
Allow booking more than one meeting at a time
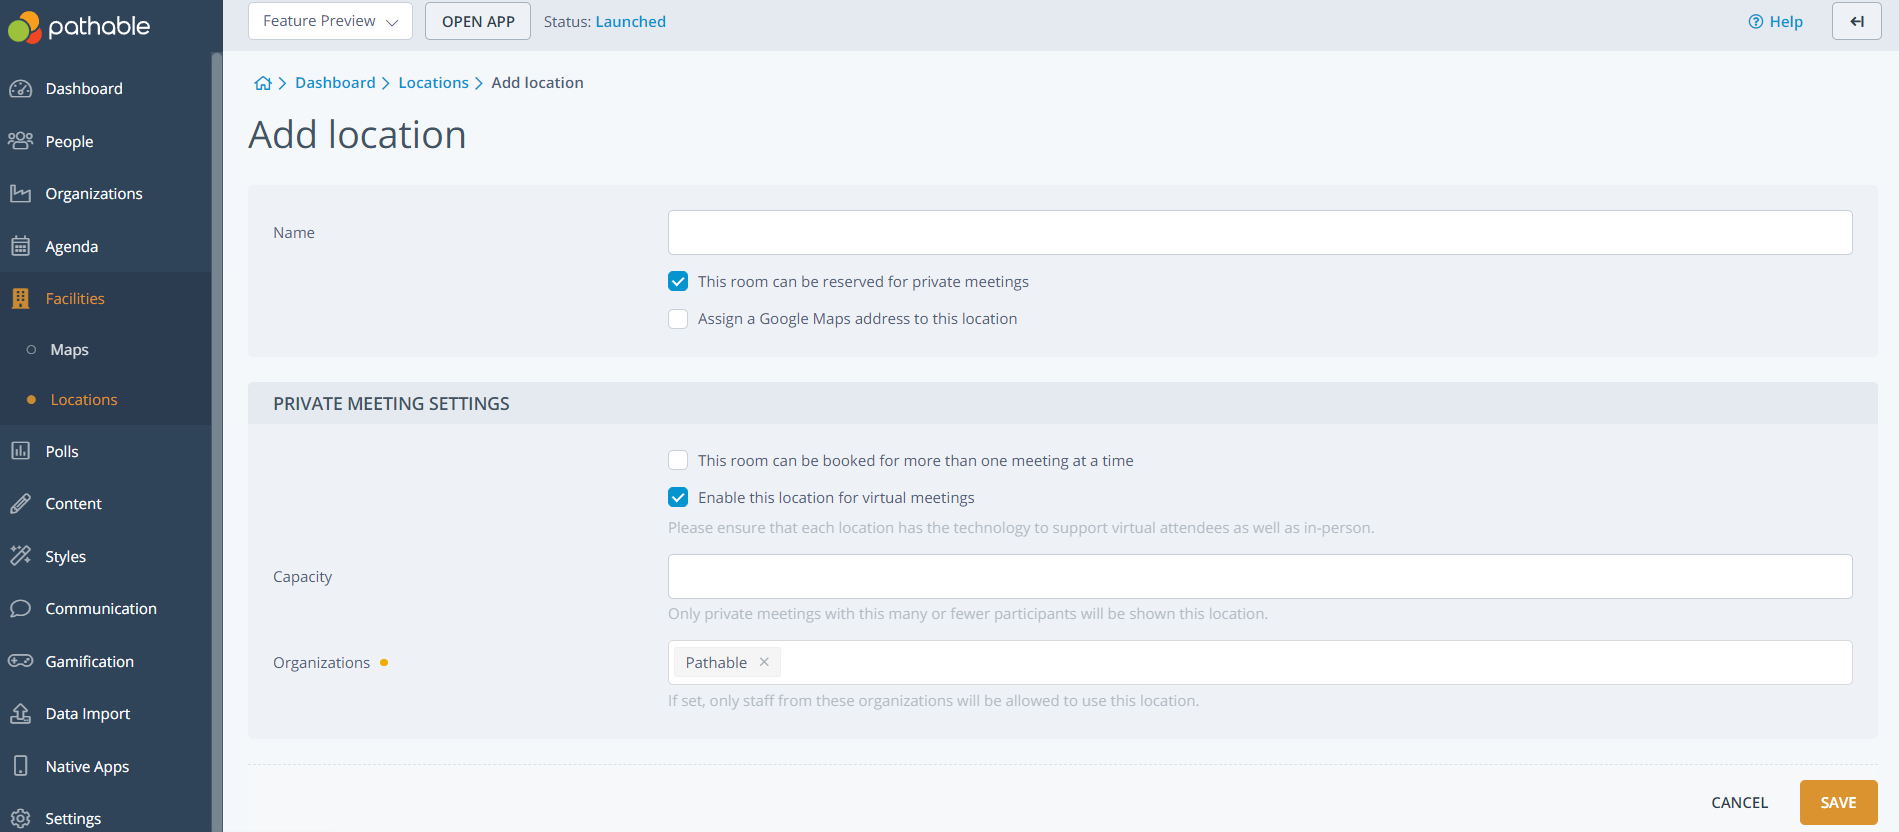(678, 460)
